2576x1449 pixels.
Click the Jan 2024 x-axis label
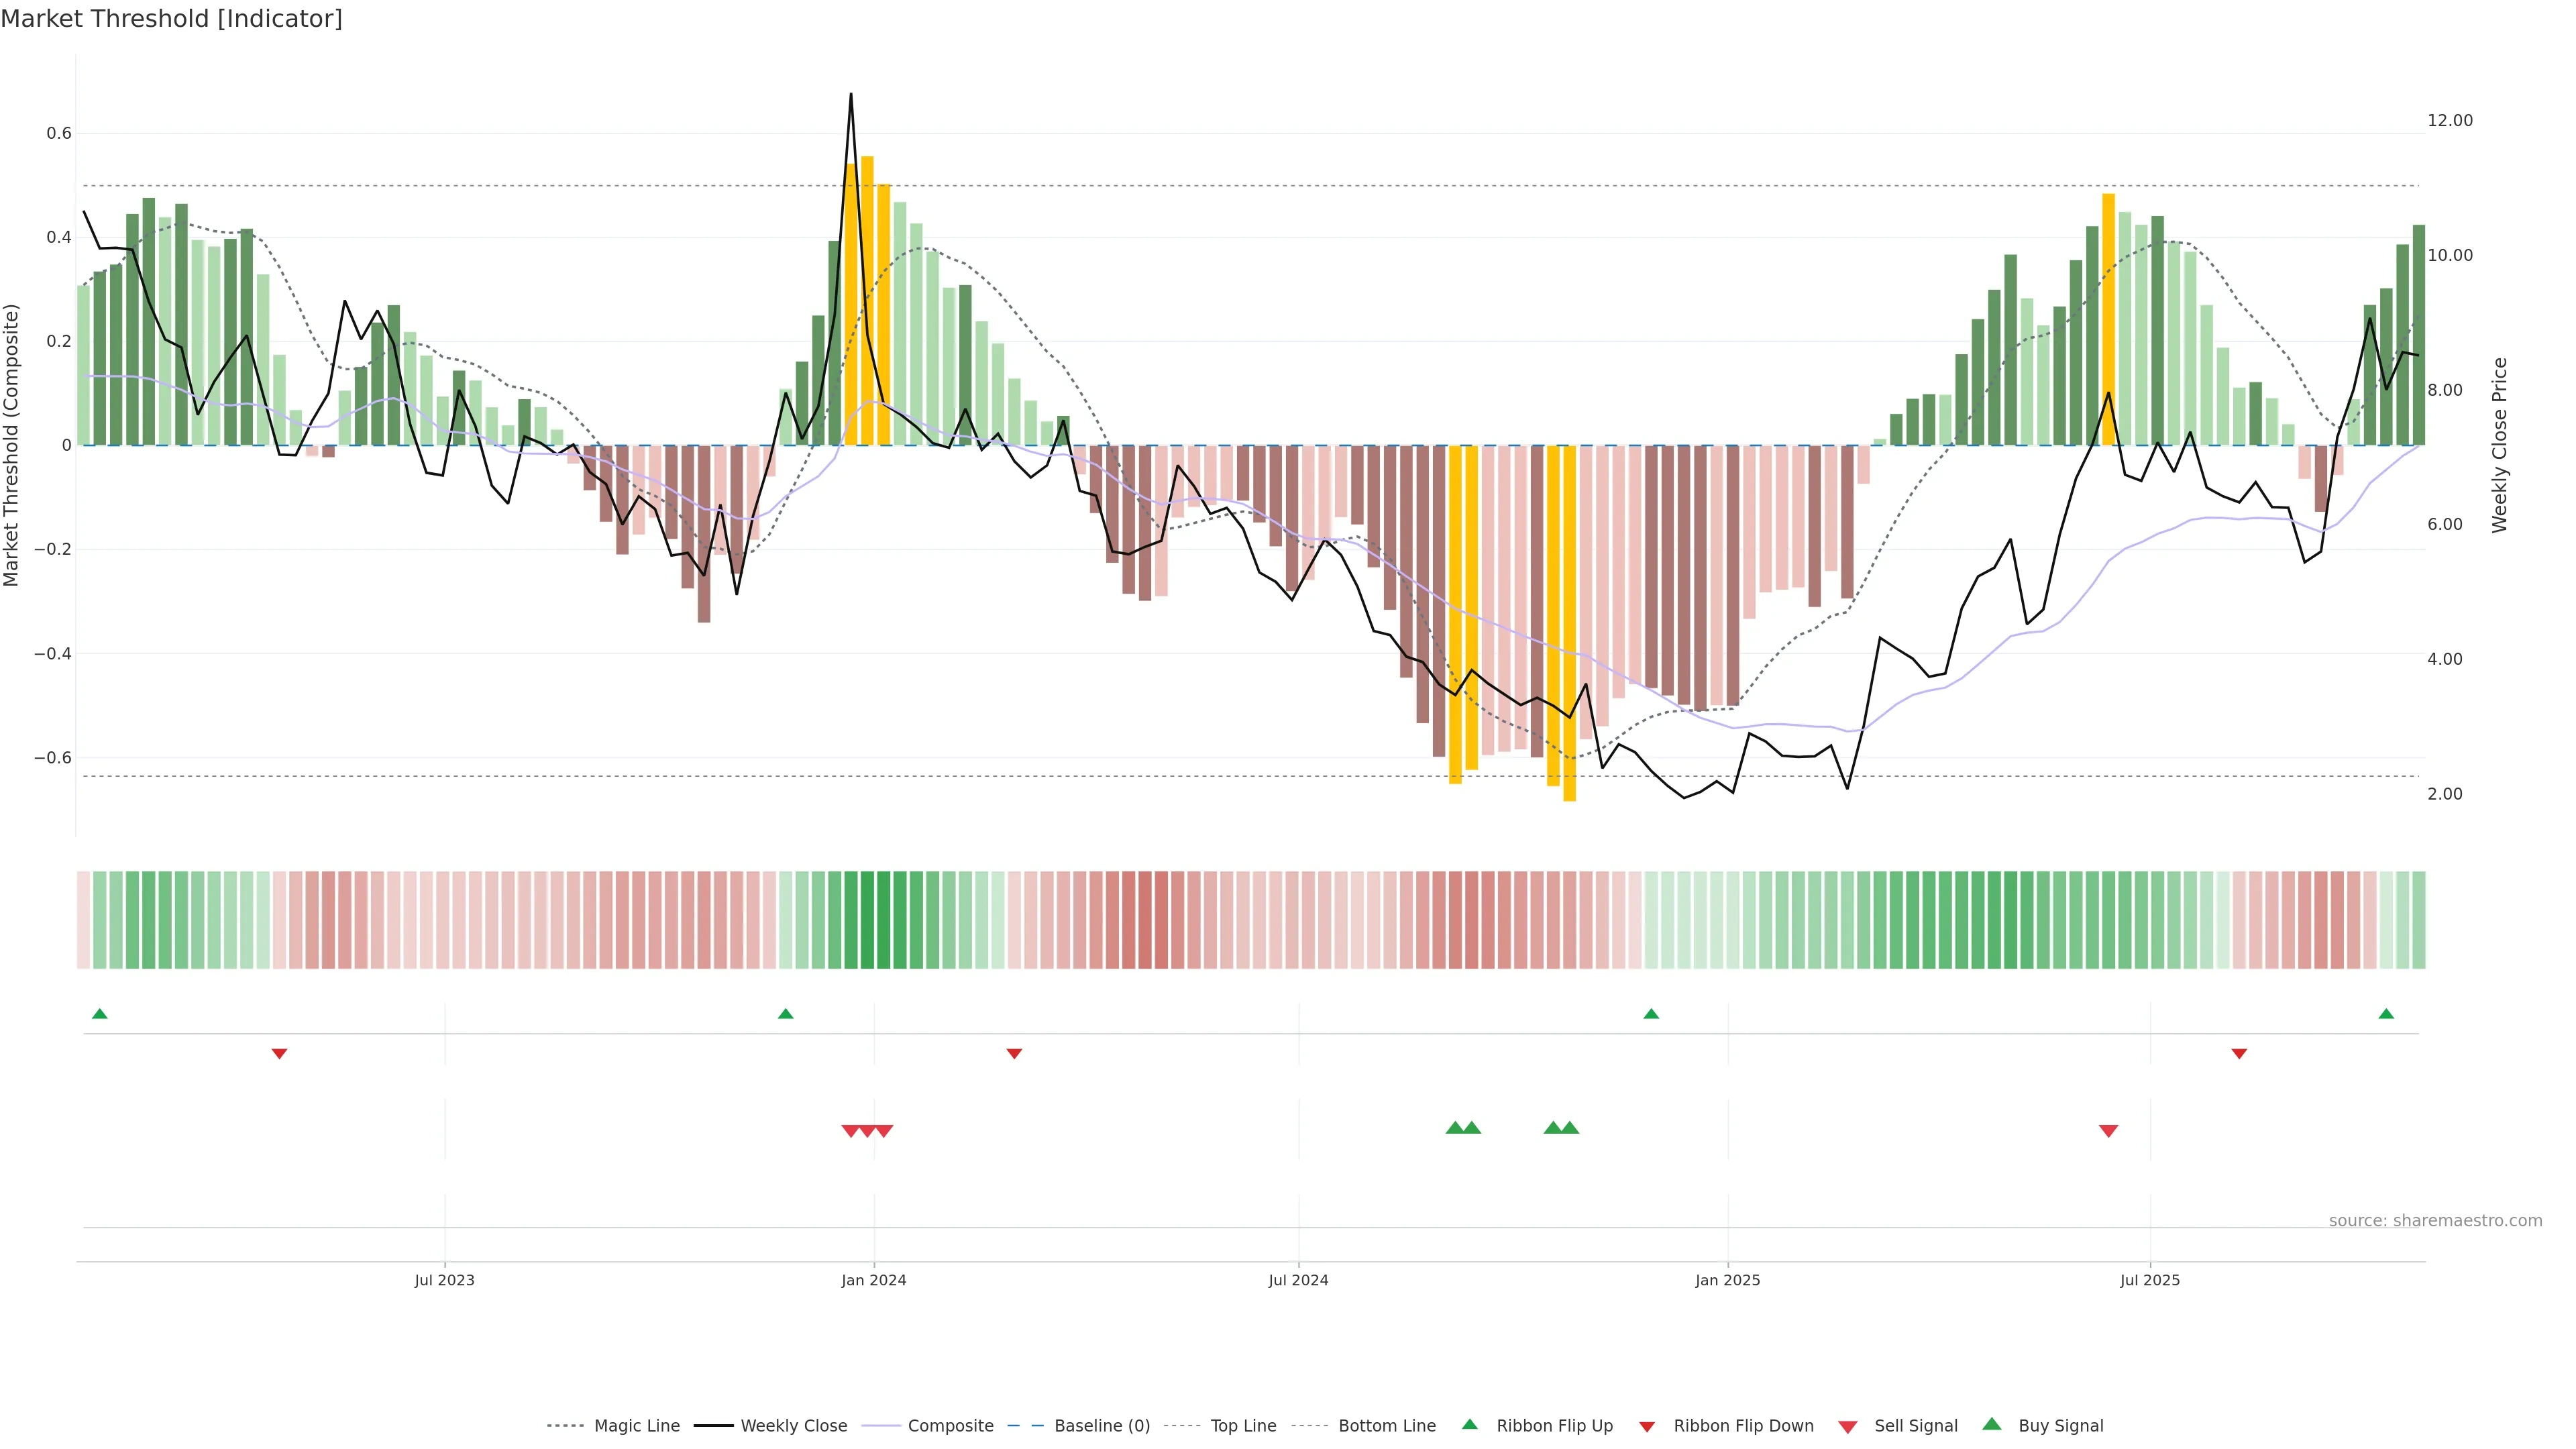pos(873,1280)
